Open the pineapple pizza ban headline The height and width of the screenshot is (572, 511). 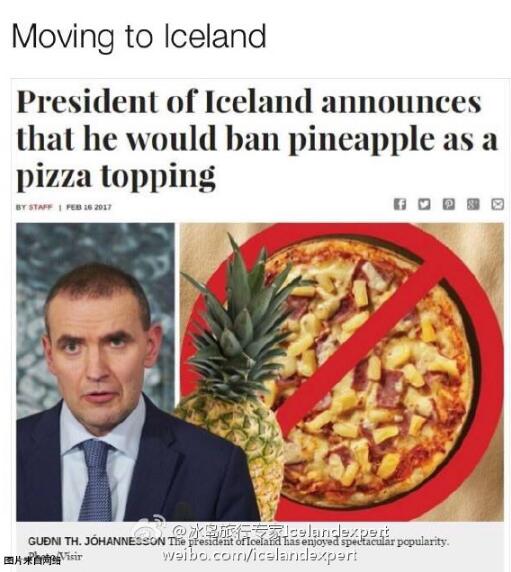(257, 139)
